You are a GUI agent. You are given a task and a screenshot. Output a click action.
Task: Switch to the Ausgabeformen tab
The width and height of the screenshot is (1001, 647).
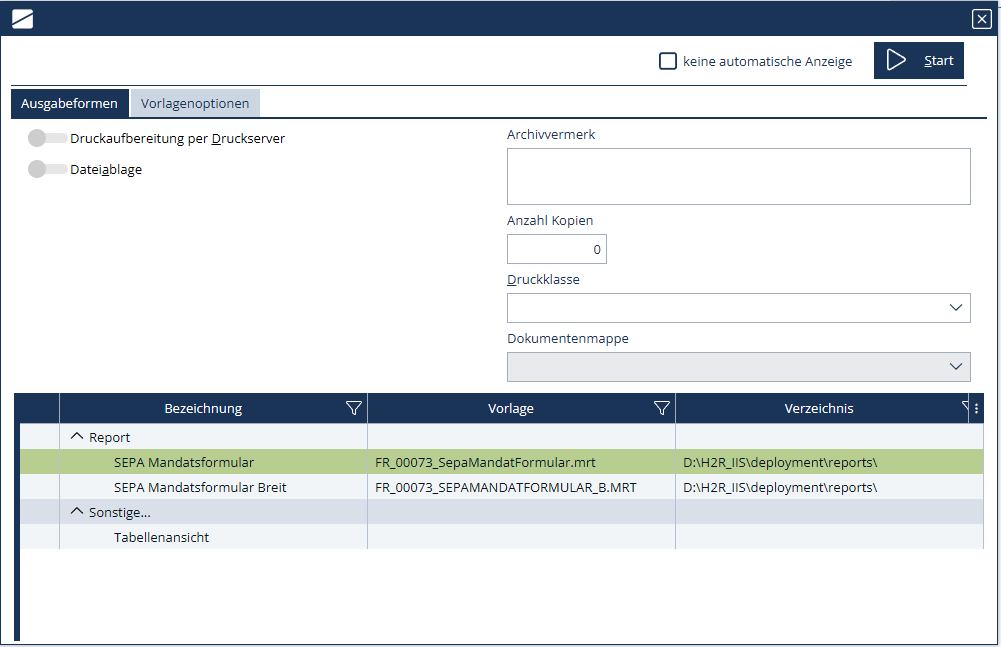tap(70, 103)
